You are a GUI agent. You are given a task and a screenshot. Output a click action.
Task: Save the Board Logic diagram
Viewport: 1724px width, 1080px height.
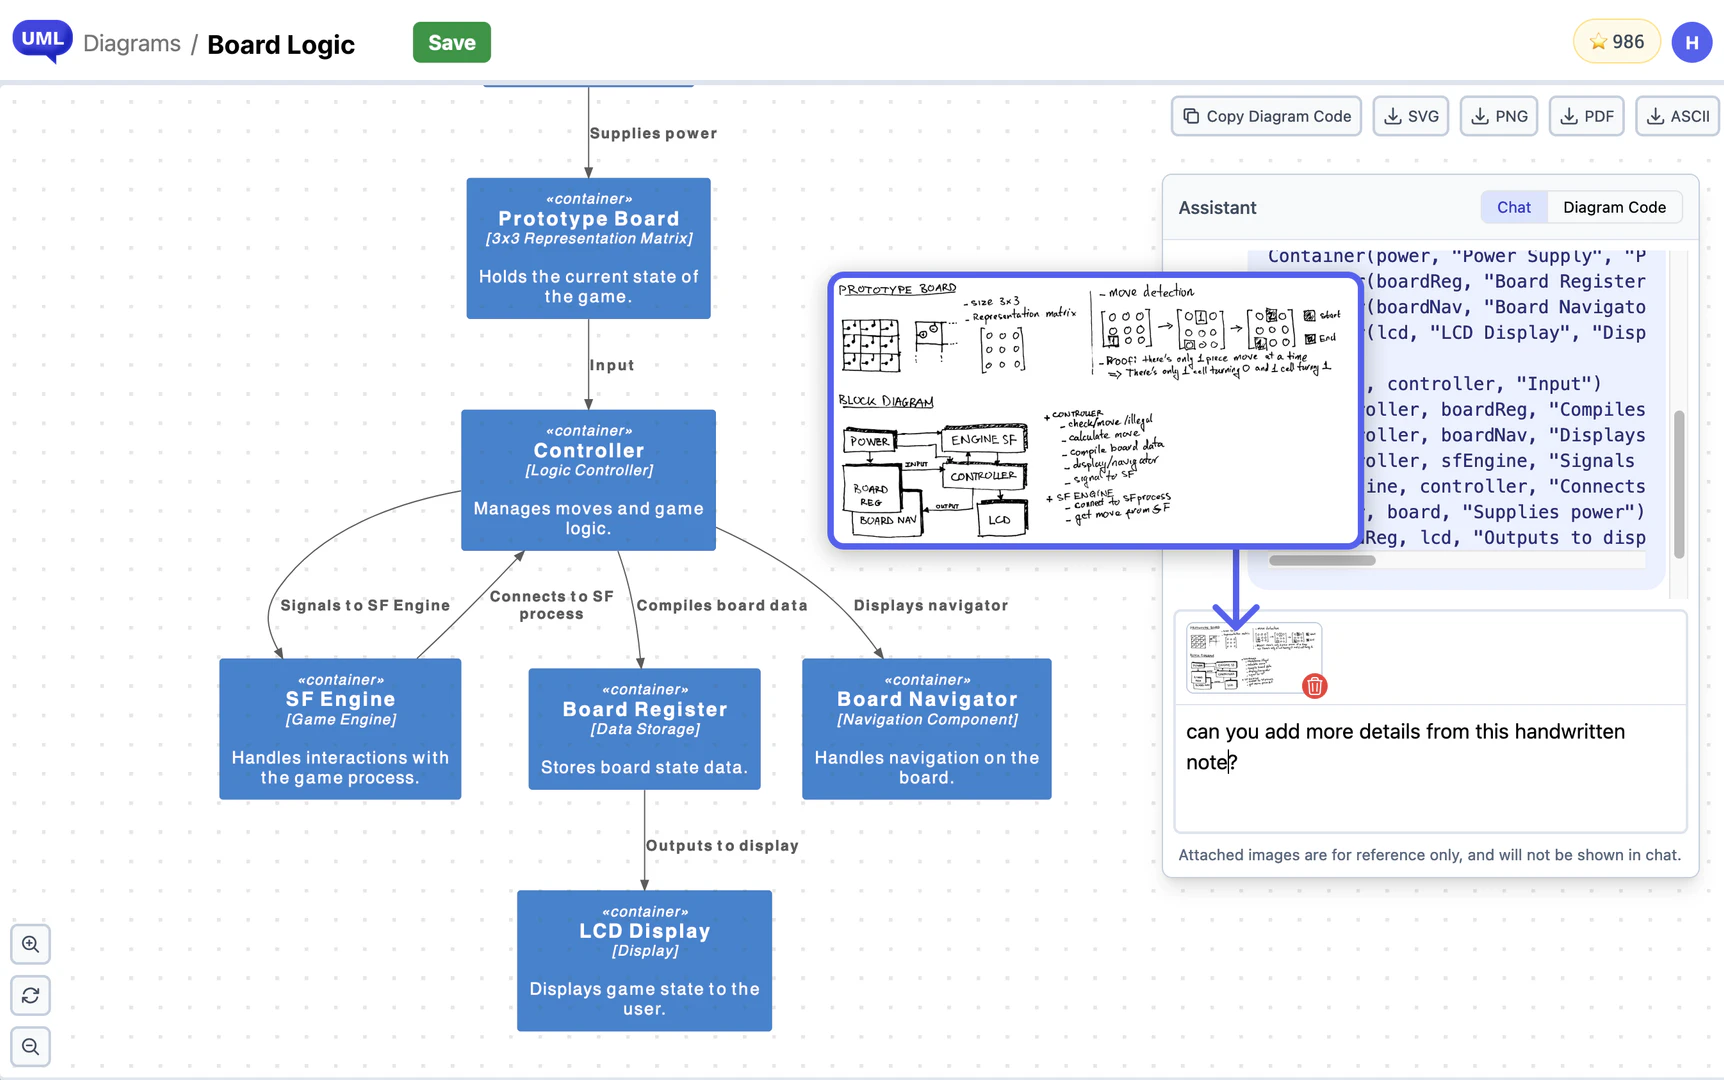(451, 42)
